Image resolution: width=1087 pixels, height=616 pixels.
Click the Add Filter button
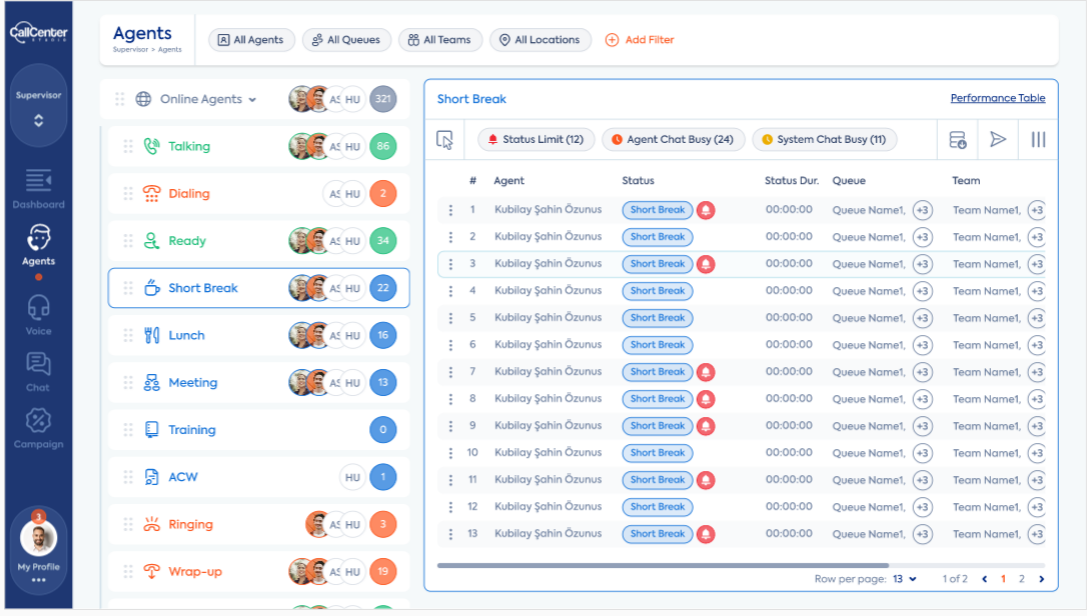[x=639, y=39]
